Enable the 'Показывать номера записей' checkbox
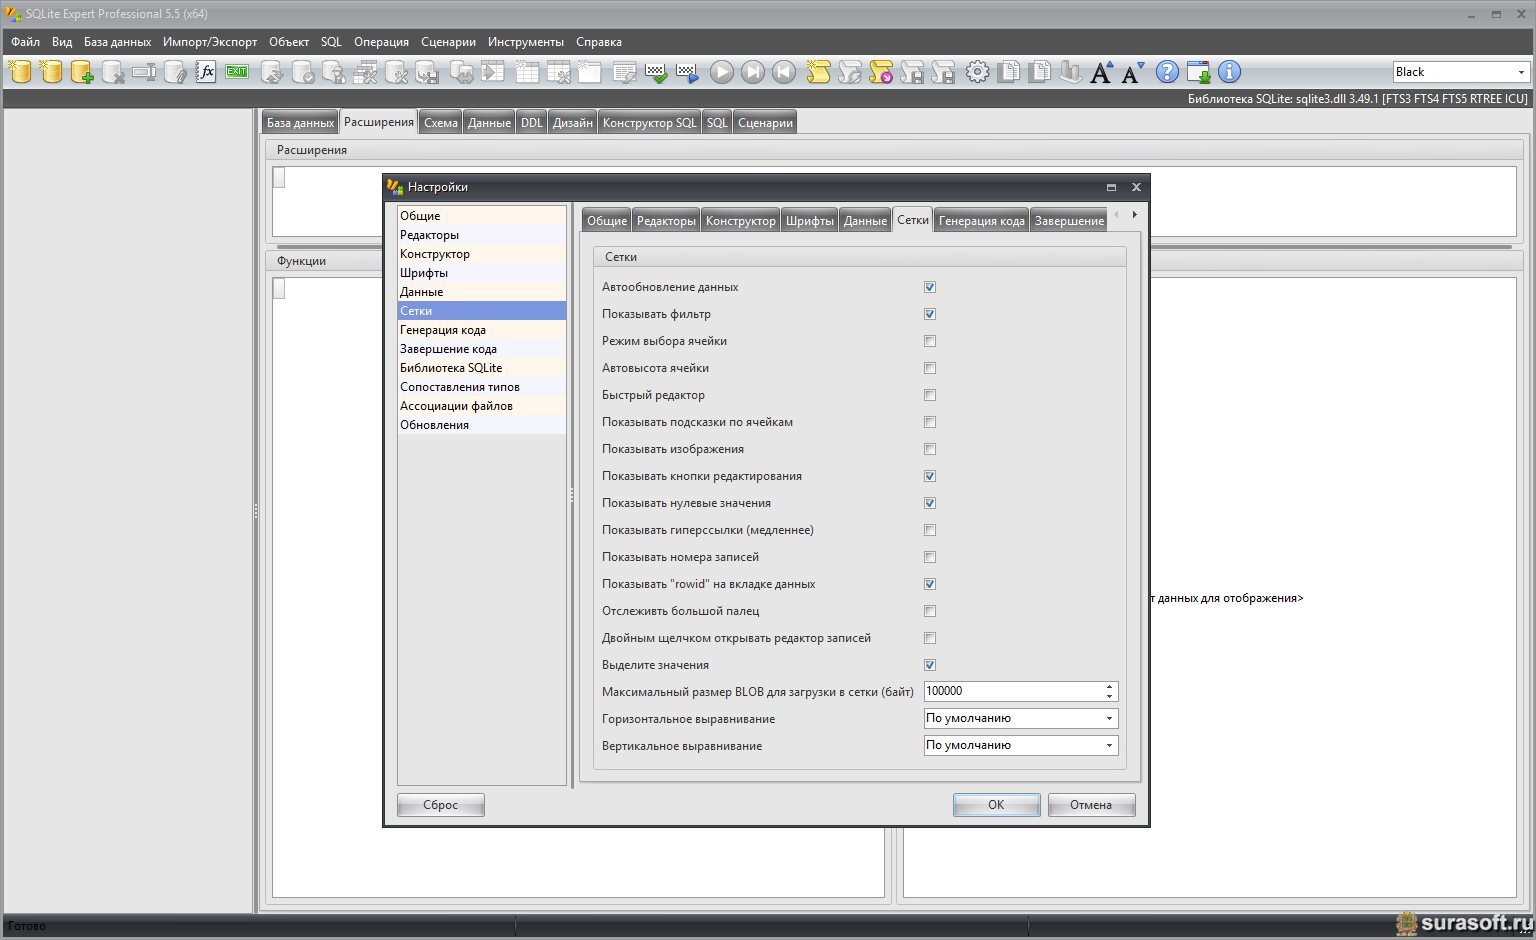Image resolution: width=1536 pixels, height=940 pixels. (x=930, y=557)
